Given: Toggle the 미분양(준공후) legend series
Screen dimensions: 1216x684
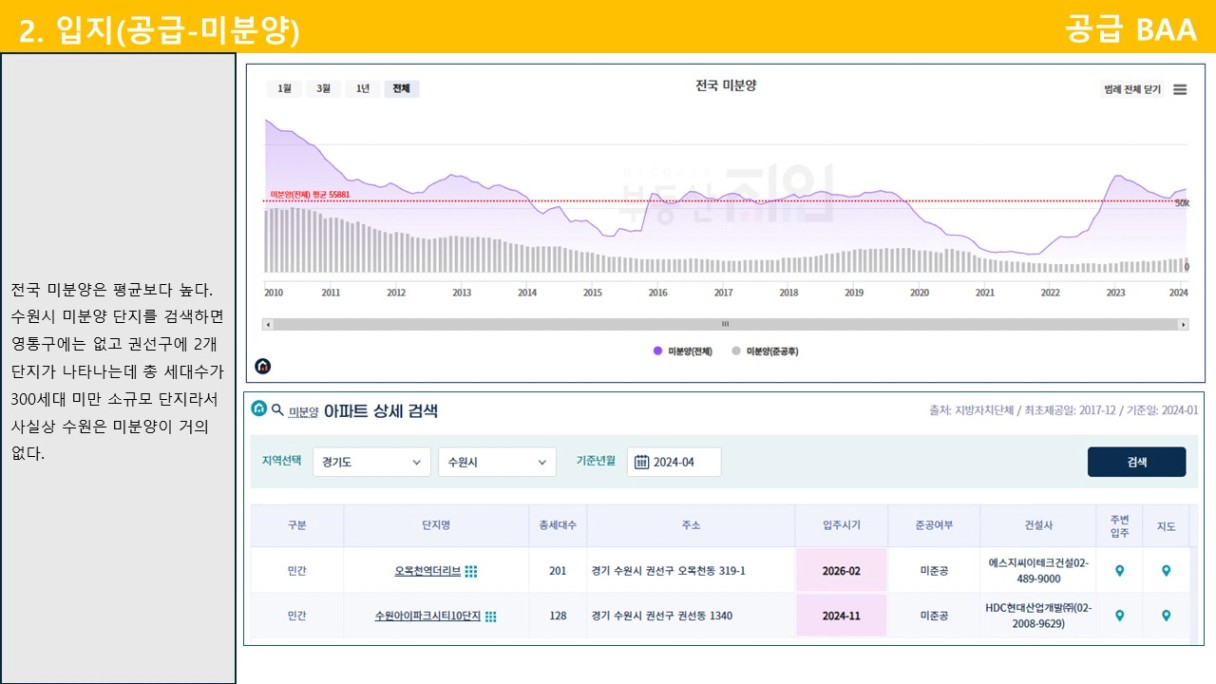Looking at the screenshot, I should point(765,351).
